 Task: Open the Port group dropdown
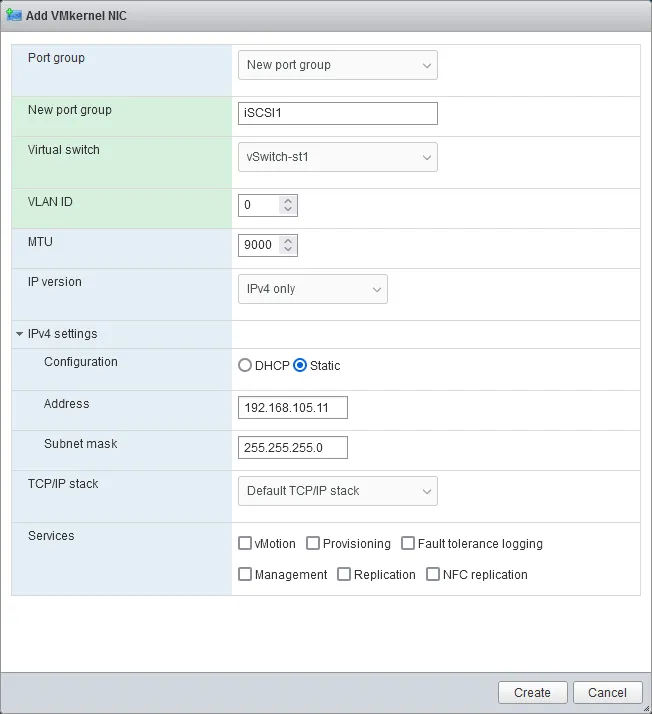[337, 65]
